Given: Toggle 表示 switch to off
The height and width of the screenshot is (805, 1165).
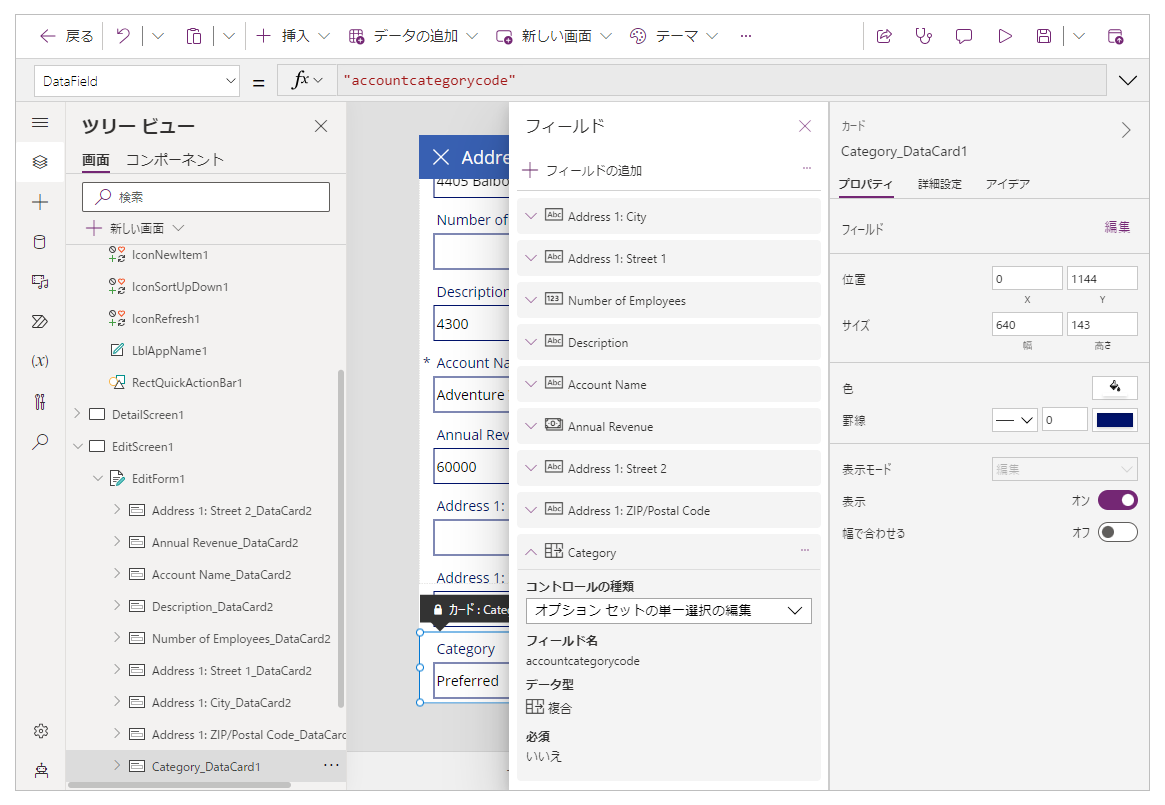Looking at the screenshot, I should click(1117, 500).
